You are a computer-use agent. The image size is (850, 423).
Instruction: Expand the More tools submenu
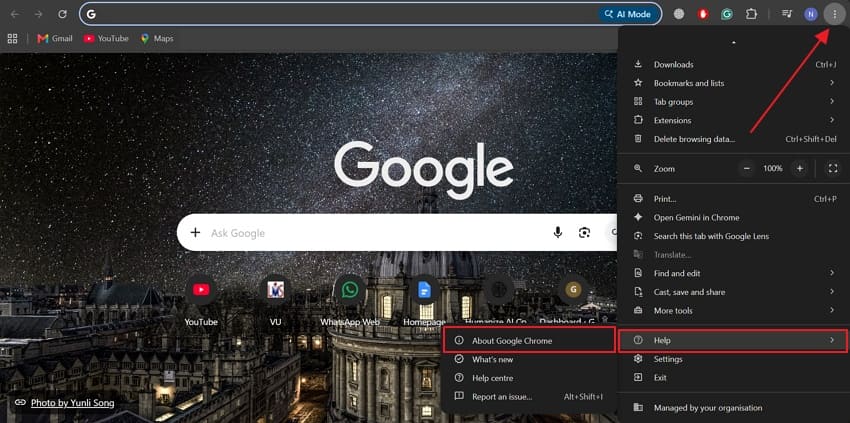(x=735, y=310)
